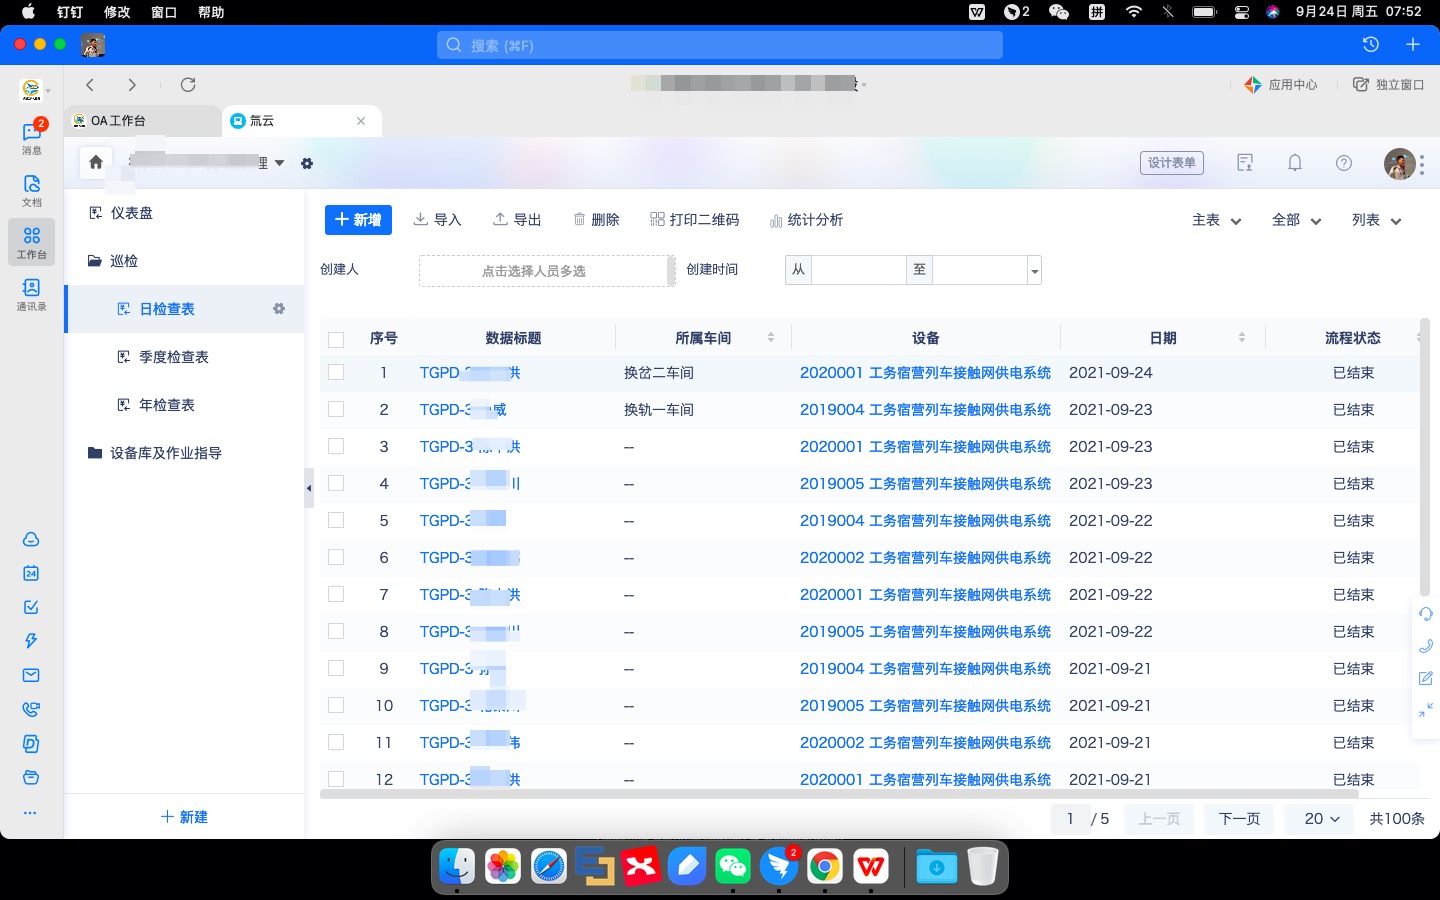Click the cloud drive icon in sidebar
Image resolution: width=1440 pixels, height=900 pixels.
31,540
